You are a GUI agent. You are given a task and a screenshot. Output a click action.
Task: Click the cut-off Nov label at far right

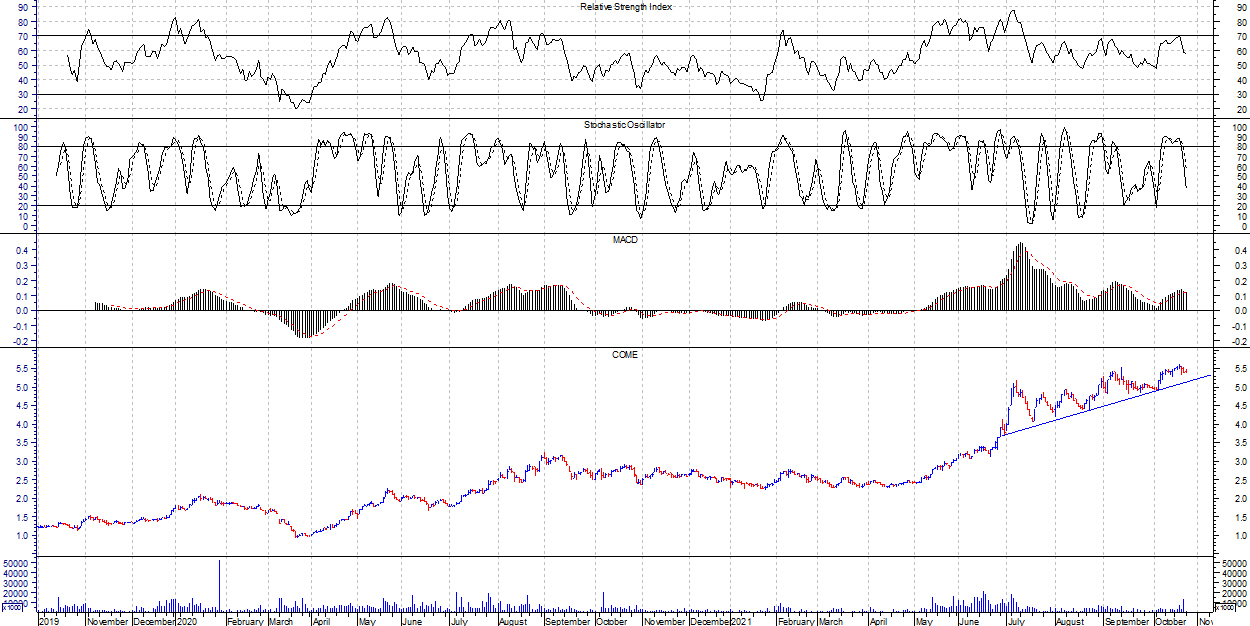[1205, 621]
